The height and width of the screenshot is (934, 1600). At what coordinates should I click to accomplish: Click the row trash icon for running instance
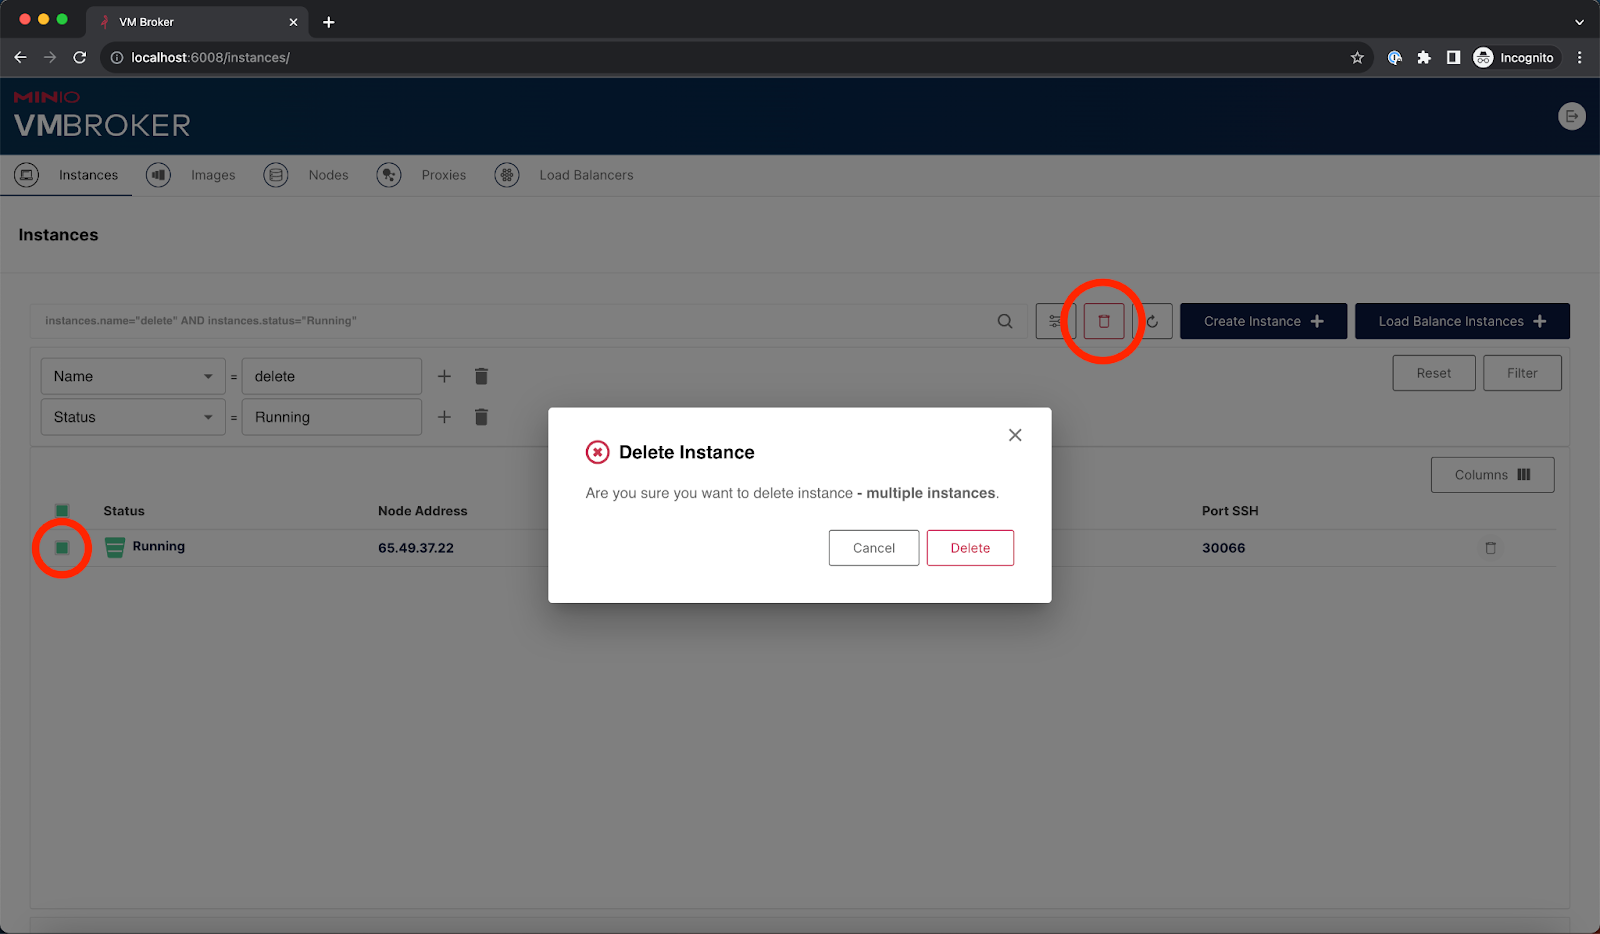pos(1490,548)
